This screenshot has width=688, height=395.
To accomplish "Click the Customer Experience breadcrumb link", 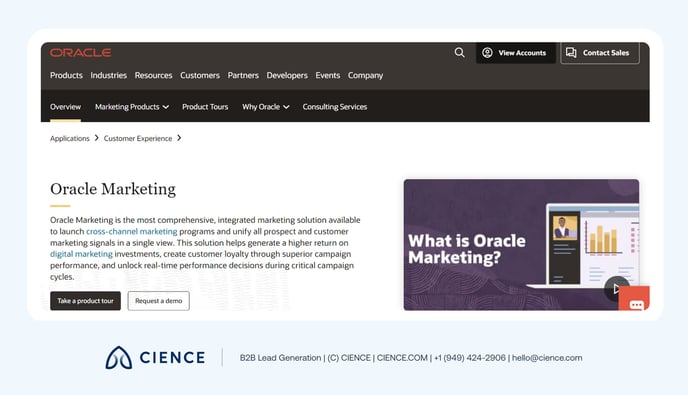I will click(x=138, y=138).
